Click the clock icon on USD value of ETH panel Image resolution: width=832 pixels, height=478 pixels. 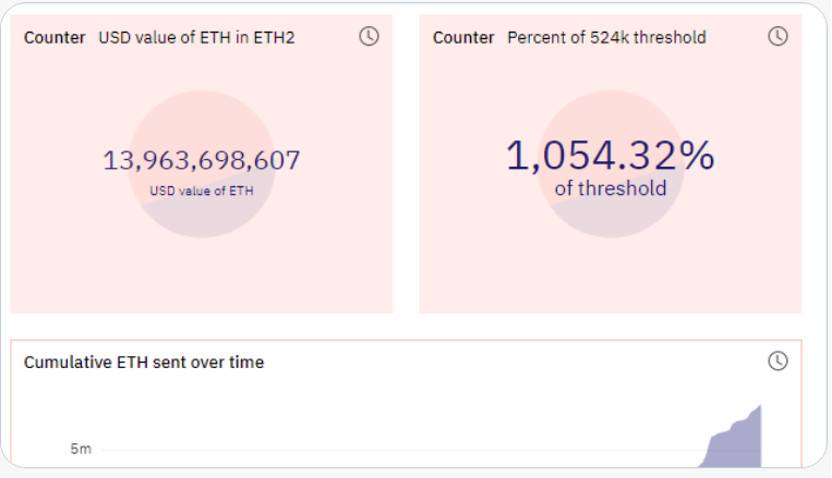pos(369,36)
